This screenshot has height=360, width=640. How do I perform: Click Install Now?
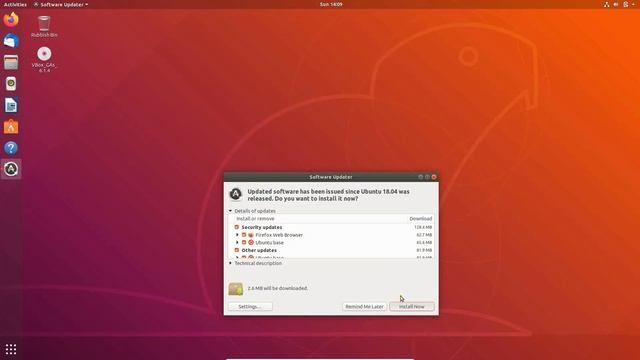tap(412, 307)
